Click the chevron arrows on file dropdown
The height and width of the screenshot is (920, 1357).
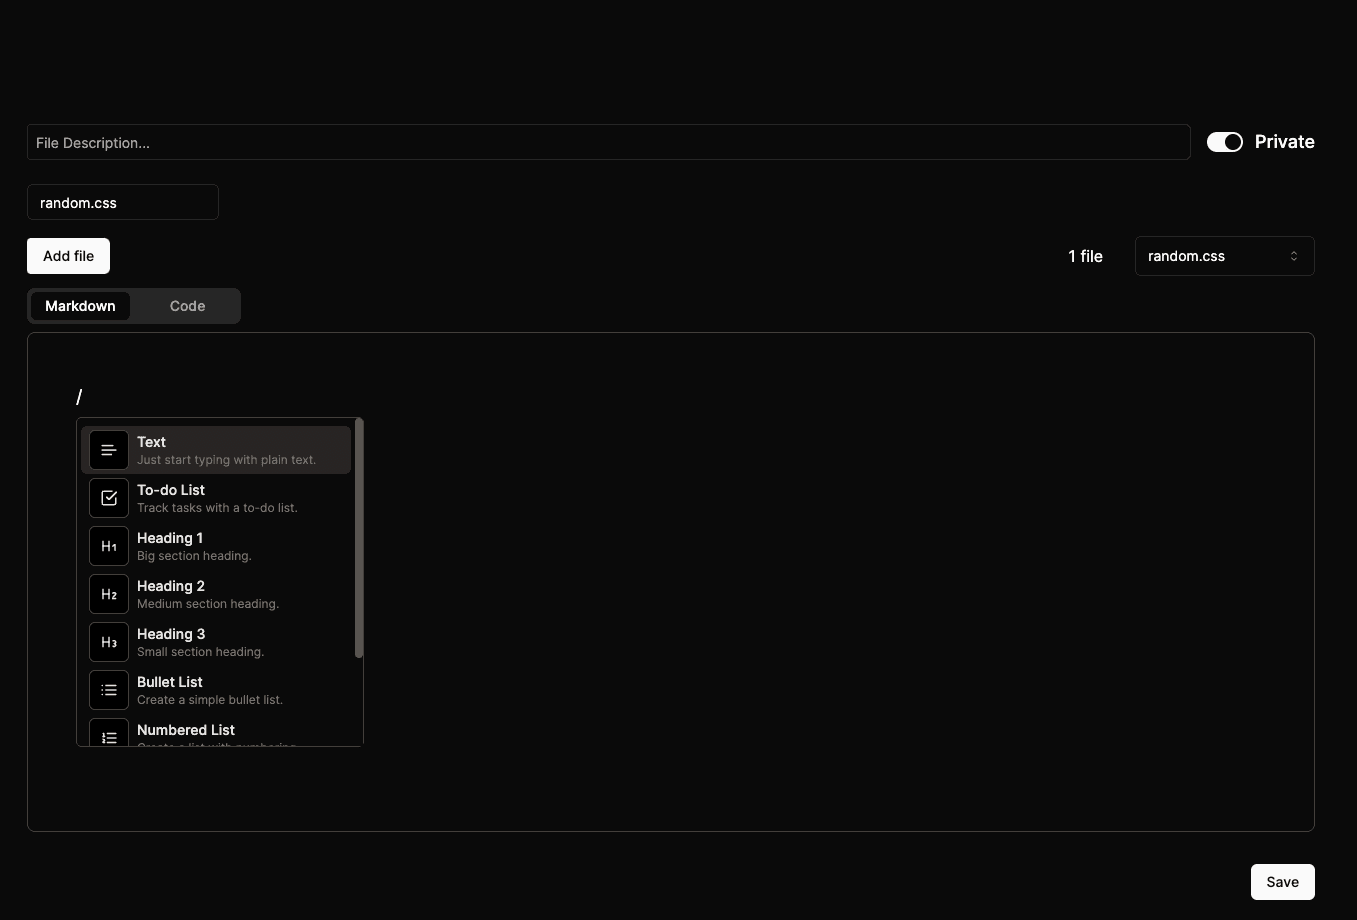pos(1293,256)
